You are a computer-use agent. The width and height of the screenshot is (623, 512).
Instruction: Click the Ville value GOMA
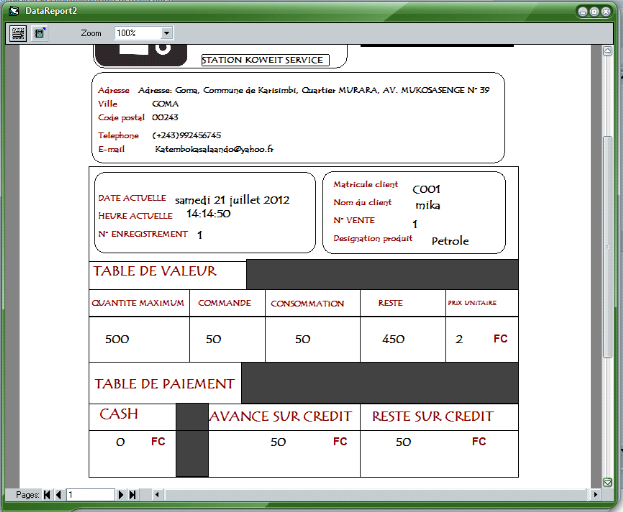pyautogui.click(x=165, y=104)
